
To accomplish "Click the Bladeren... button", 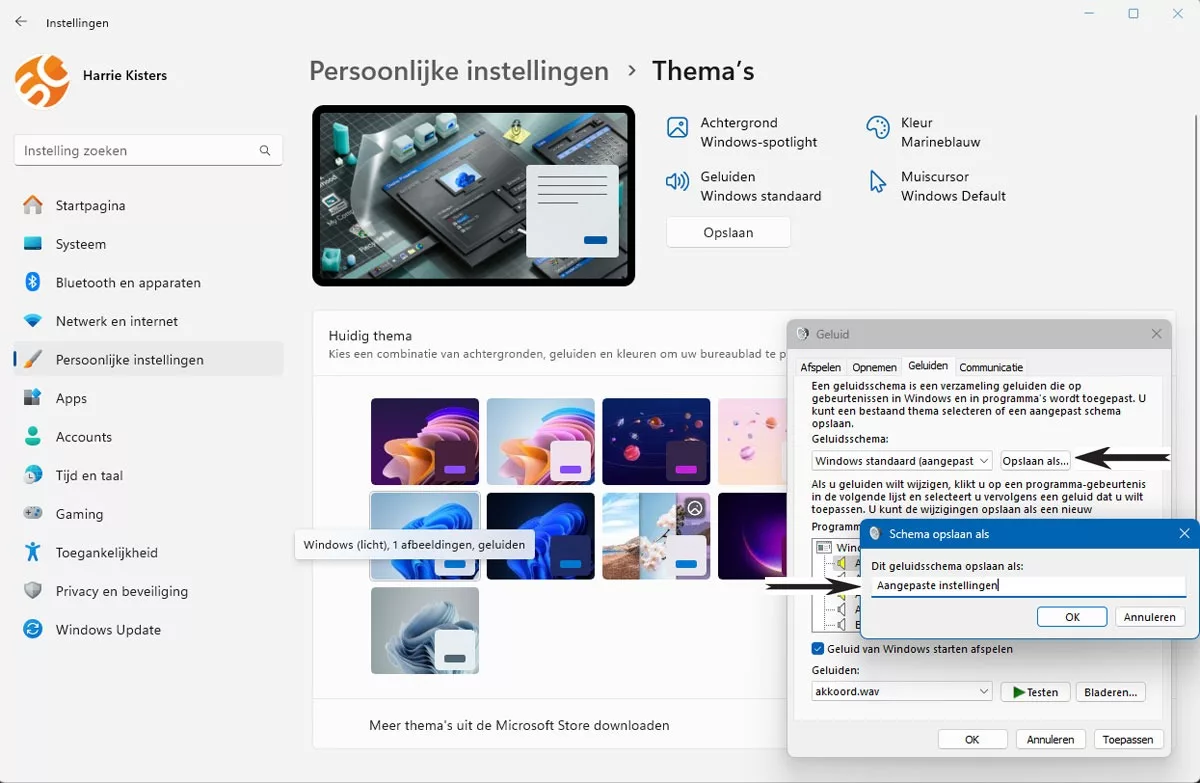I will pyautogui.click(x=1110, y=692).
